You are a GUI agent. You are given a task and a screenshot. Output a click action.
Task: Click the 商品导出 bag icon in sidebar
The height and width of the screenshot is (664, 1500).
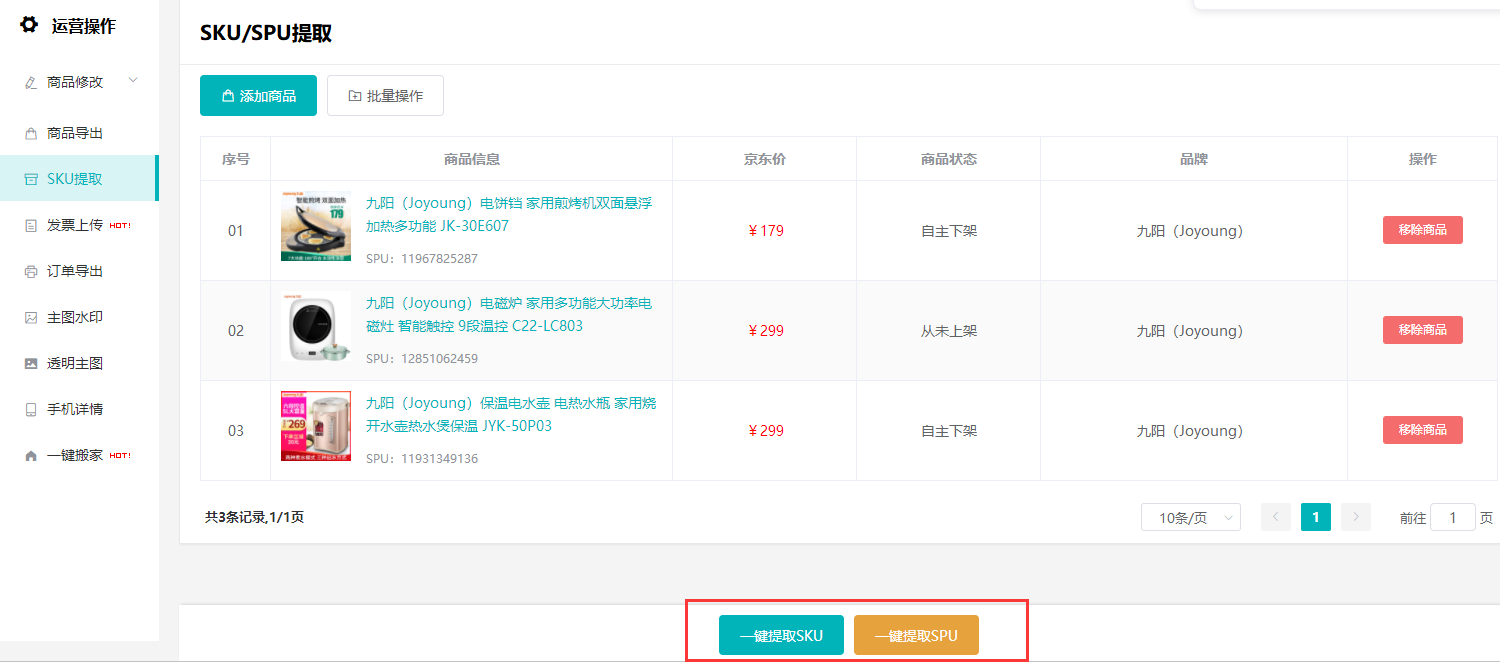click(x=31, y=133)
